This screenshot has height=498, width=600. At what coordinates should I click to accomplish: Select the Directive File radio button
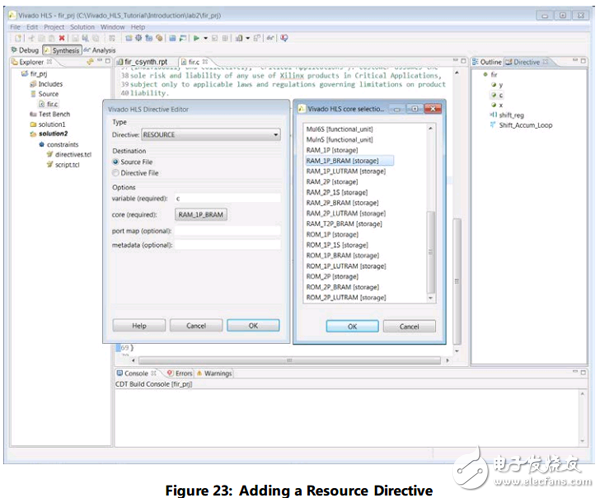point(116,172)
